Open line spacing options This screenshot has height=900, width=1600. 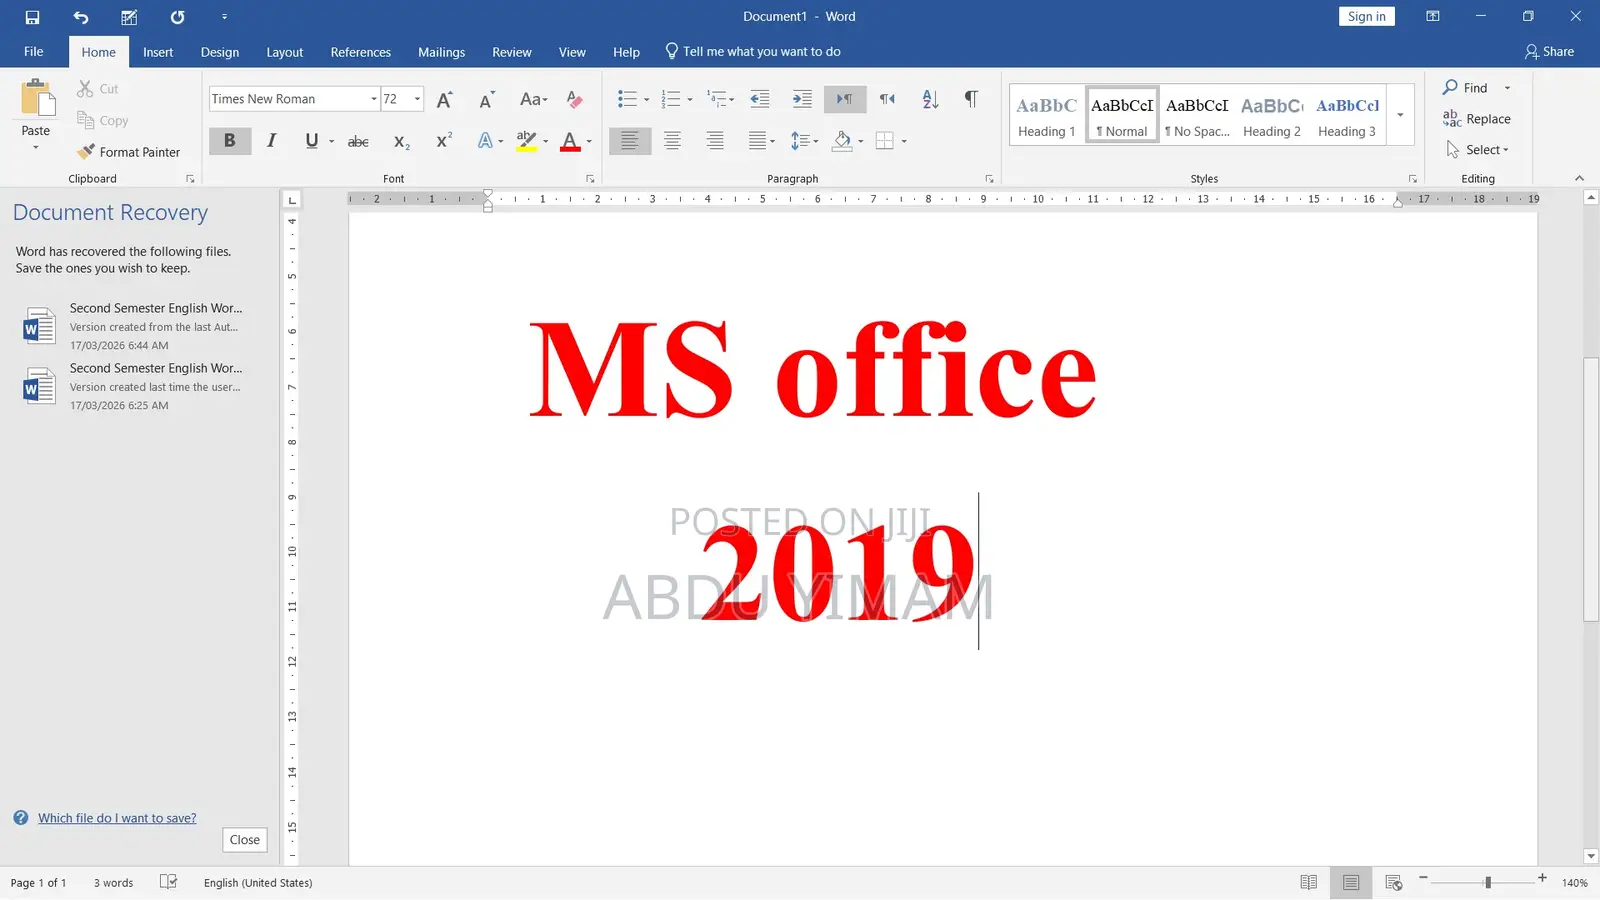[804, 141]
